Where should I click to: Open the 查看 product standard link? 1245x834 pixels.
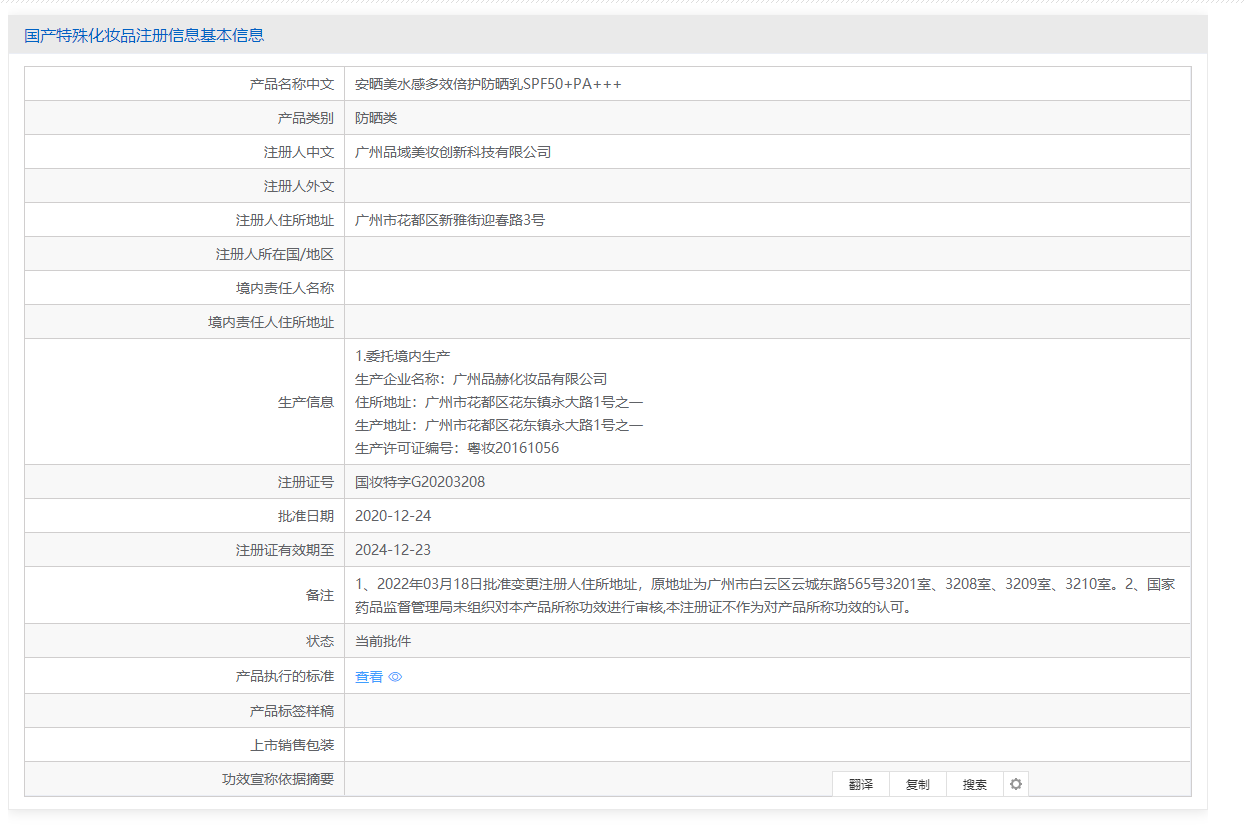point(369,677)
